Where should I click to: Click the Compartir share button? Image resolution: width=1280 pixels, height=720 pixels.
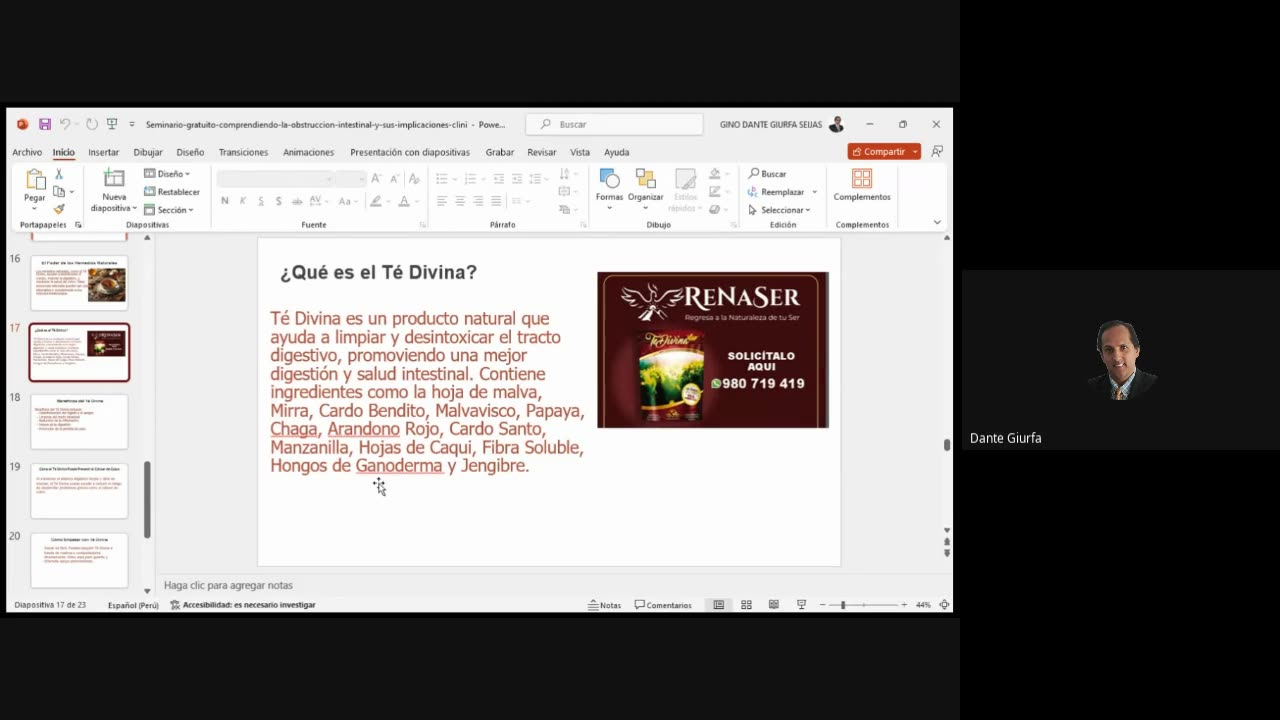click(878, 152)
